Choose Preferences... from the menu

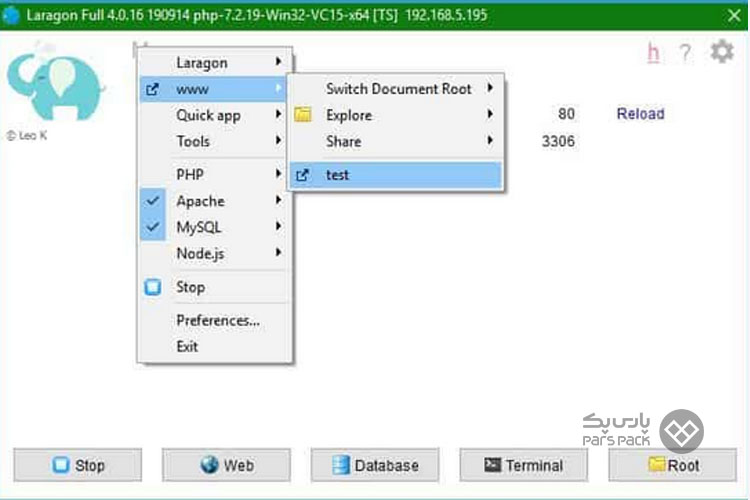click(x=215, y=321)
